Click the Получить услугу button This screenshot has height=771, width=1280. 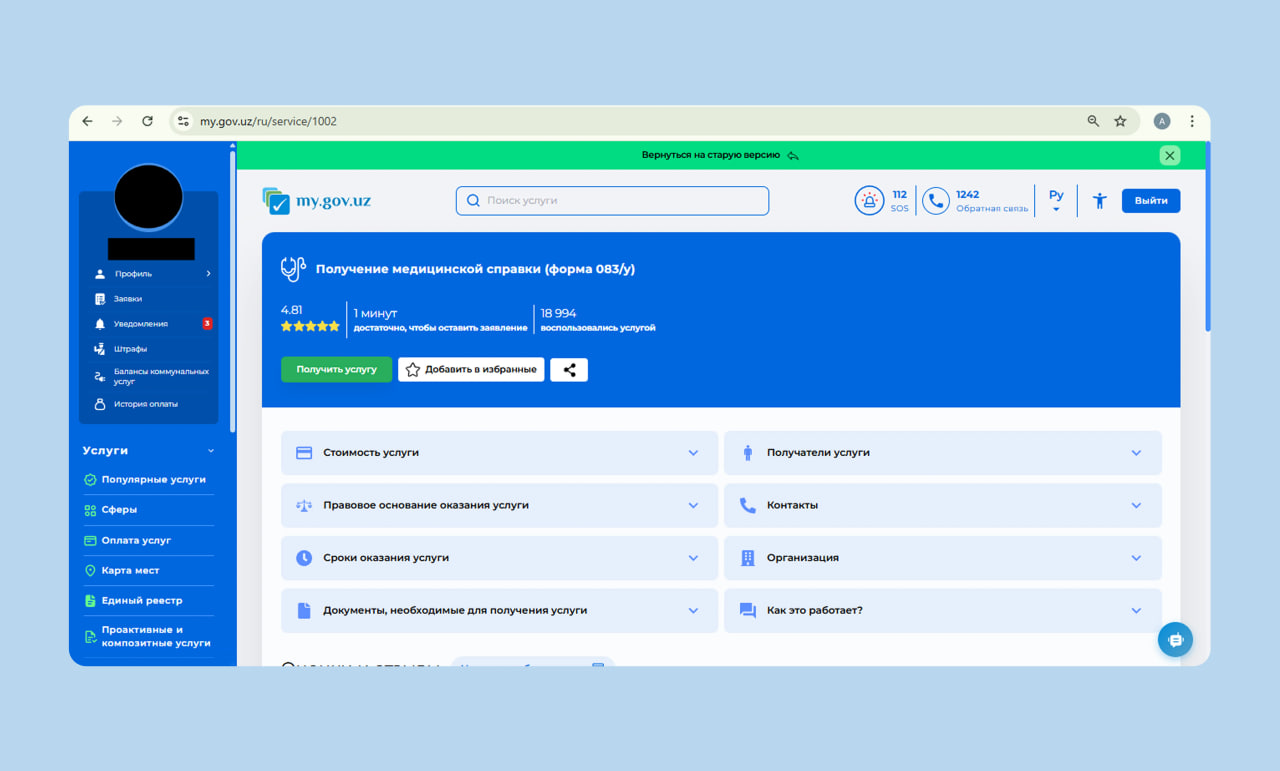pyautogui.click(x=336, y=370)
